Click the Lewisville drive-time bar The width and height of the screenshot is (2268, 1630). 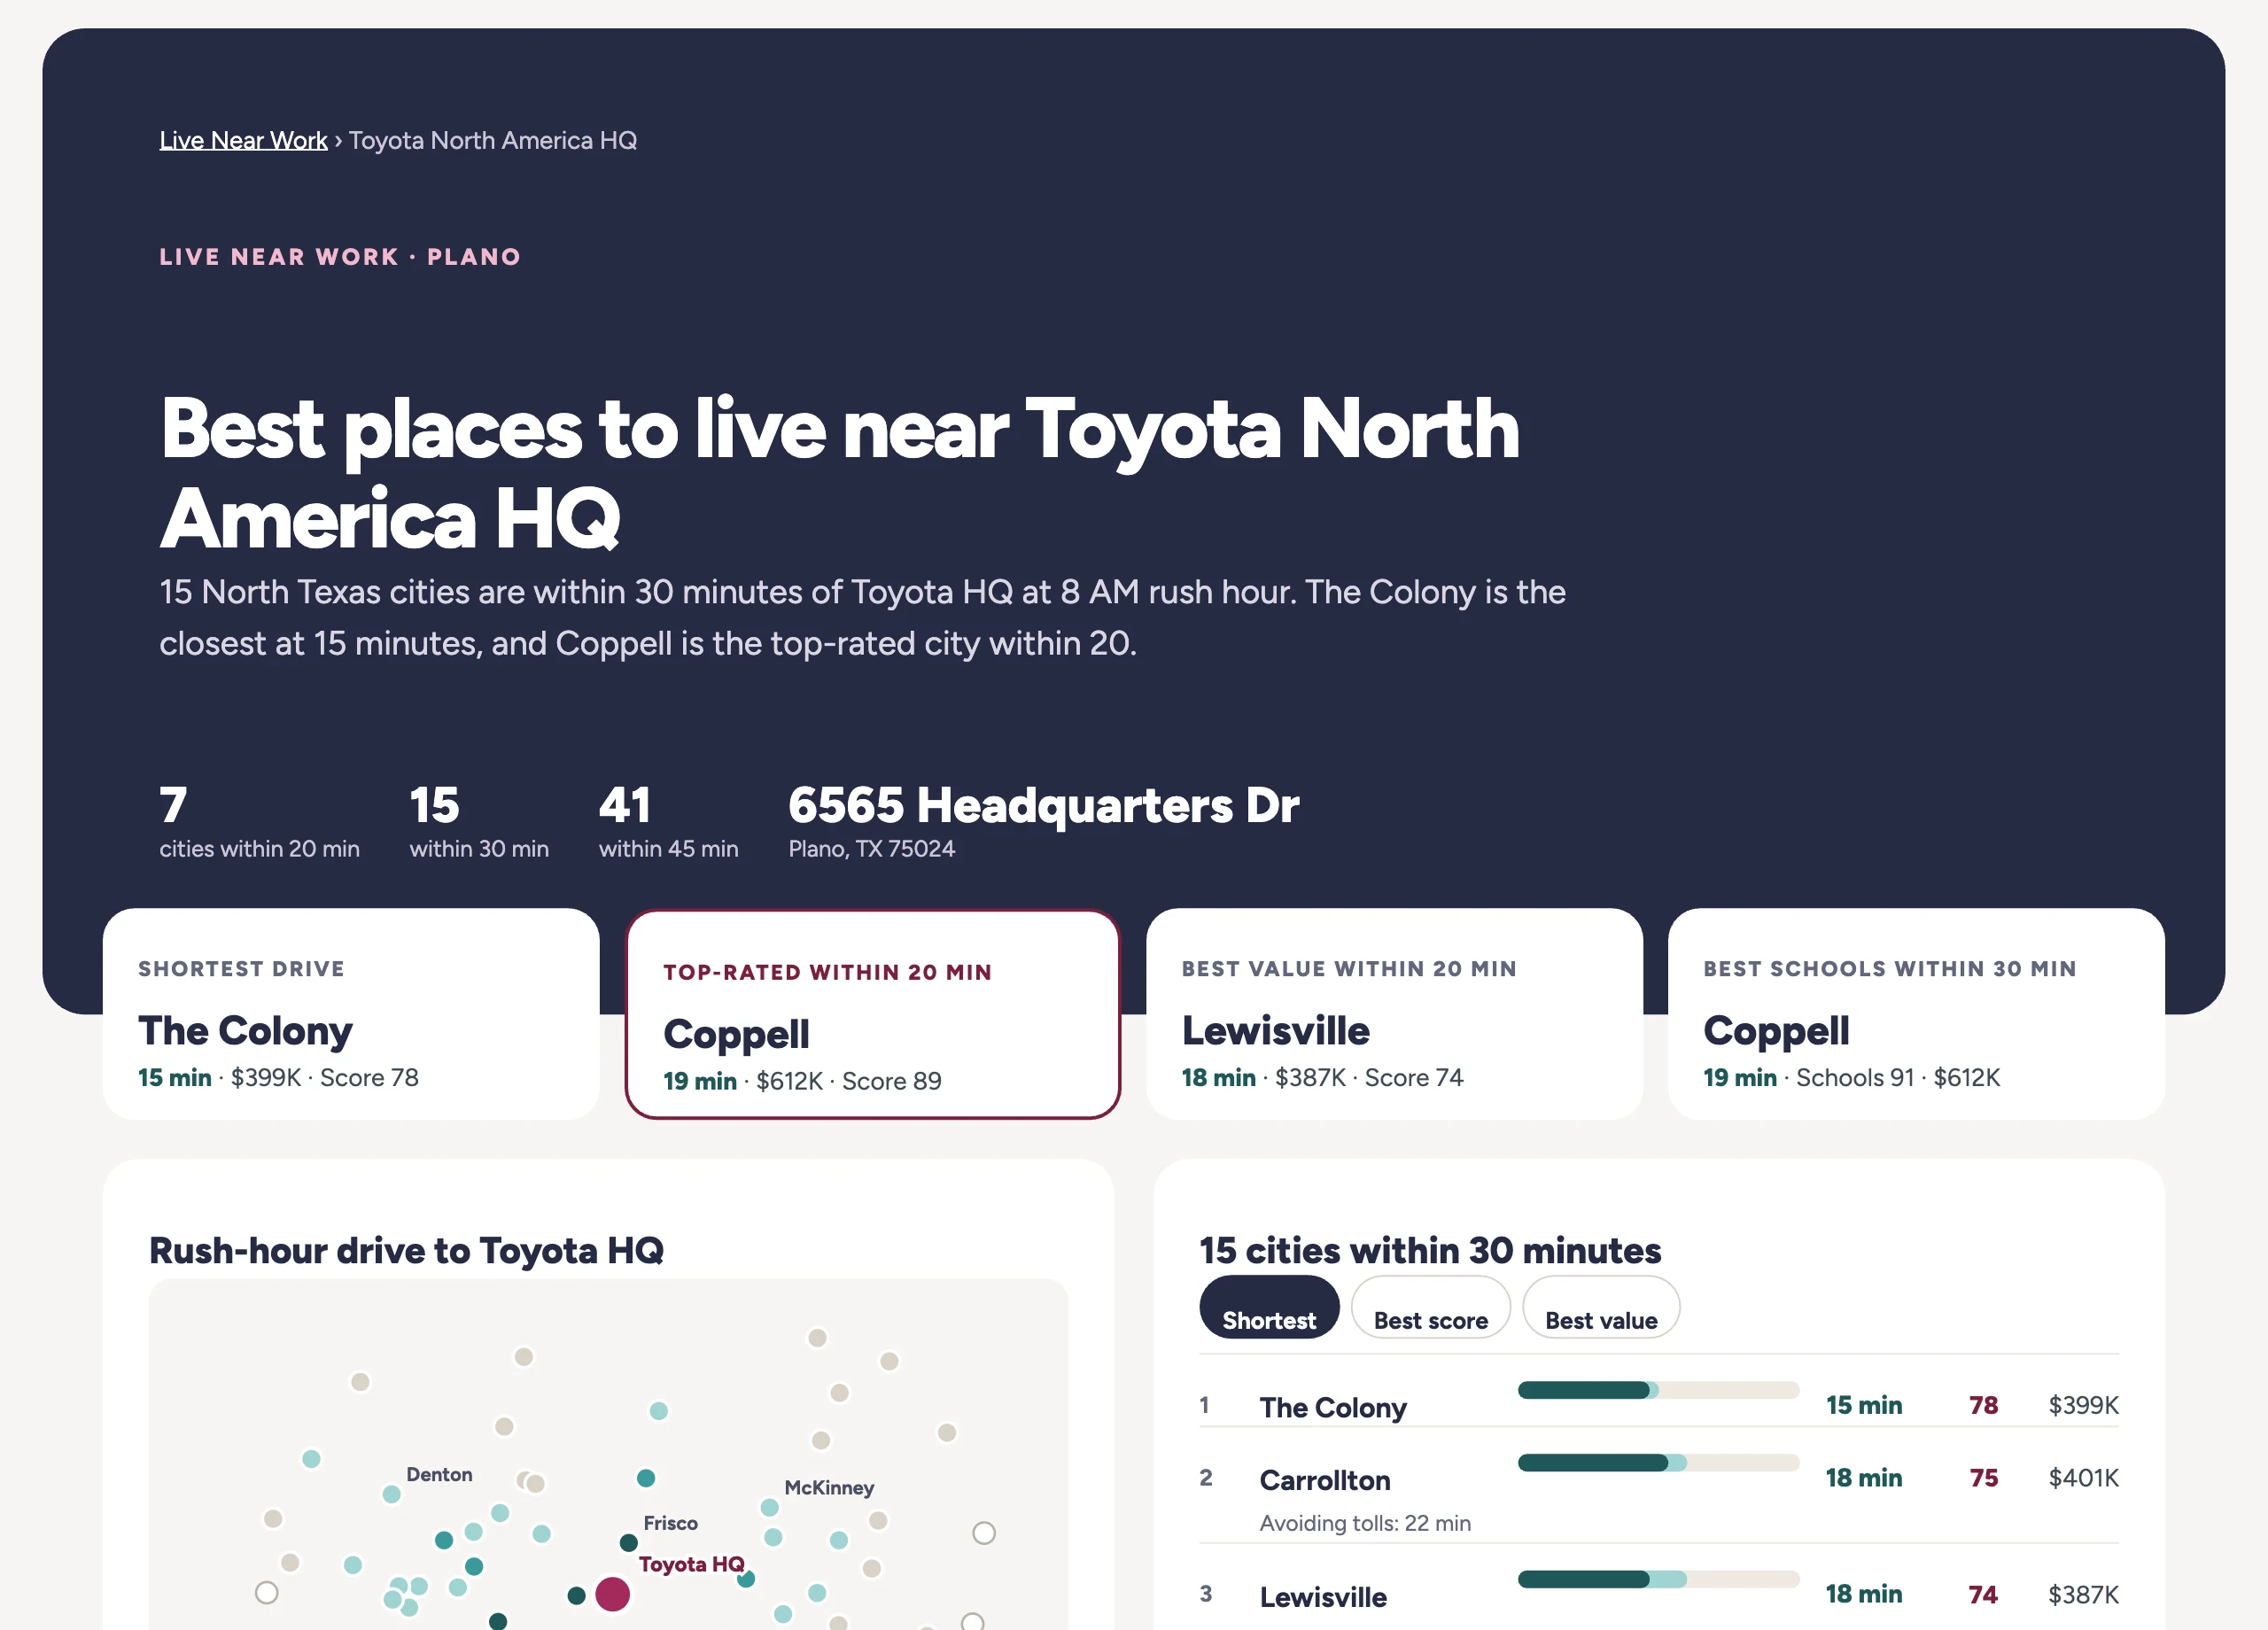coord(1658,1580)
